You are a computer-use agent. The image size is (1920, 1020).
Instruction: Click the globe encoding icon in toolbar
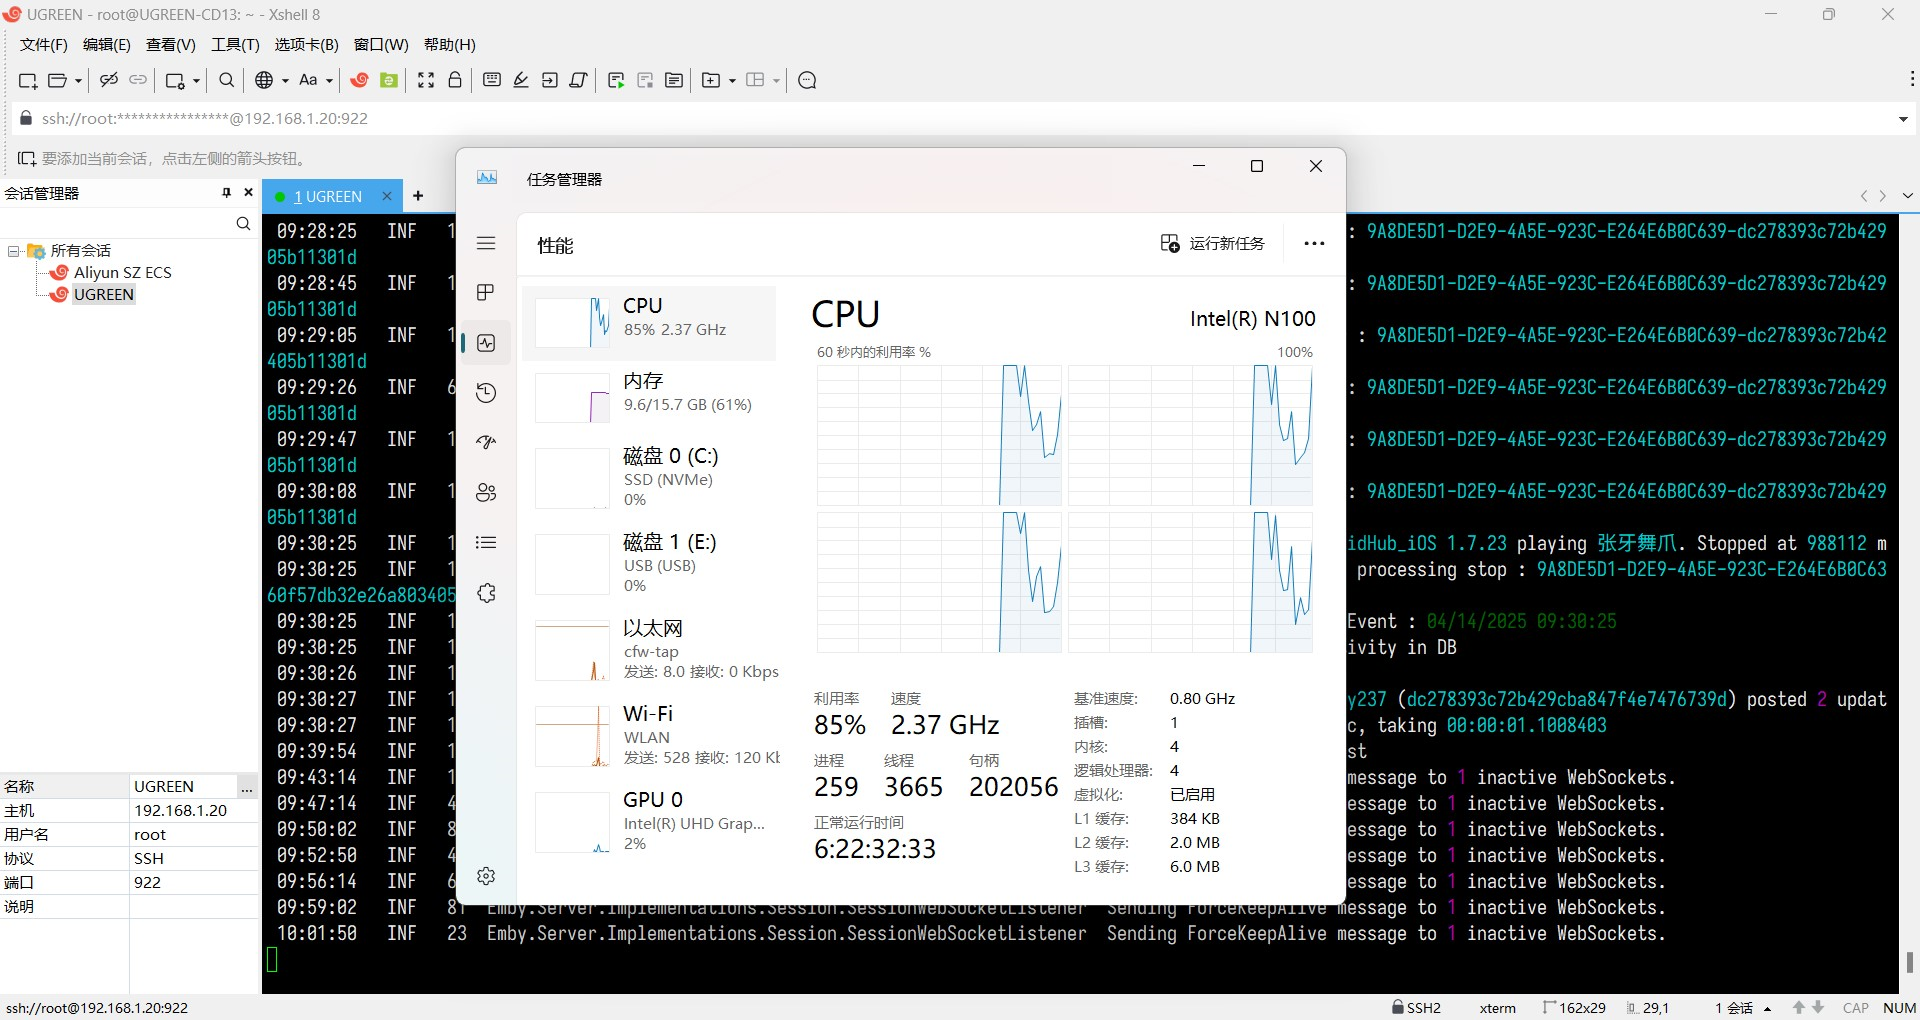[x=264, y=80]
